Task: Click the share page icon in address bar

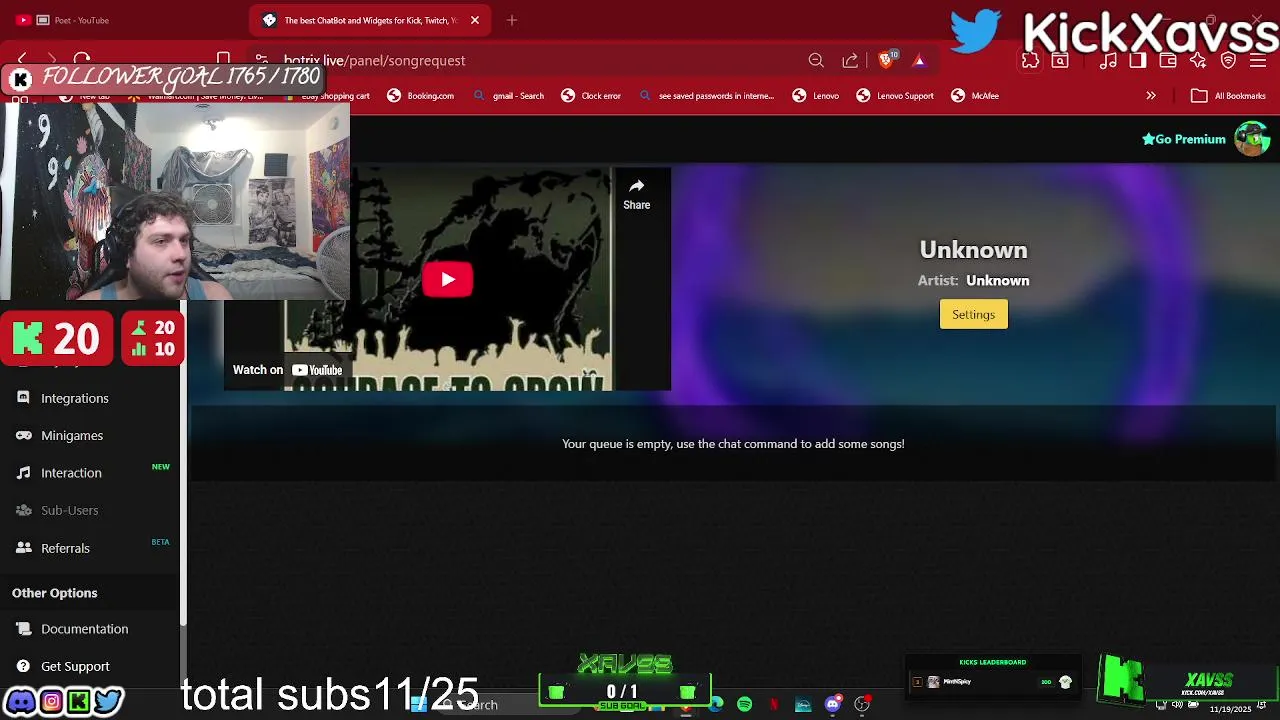Action: (x=850, y=61)
